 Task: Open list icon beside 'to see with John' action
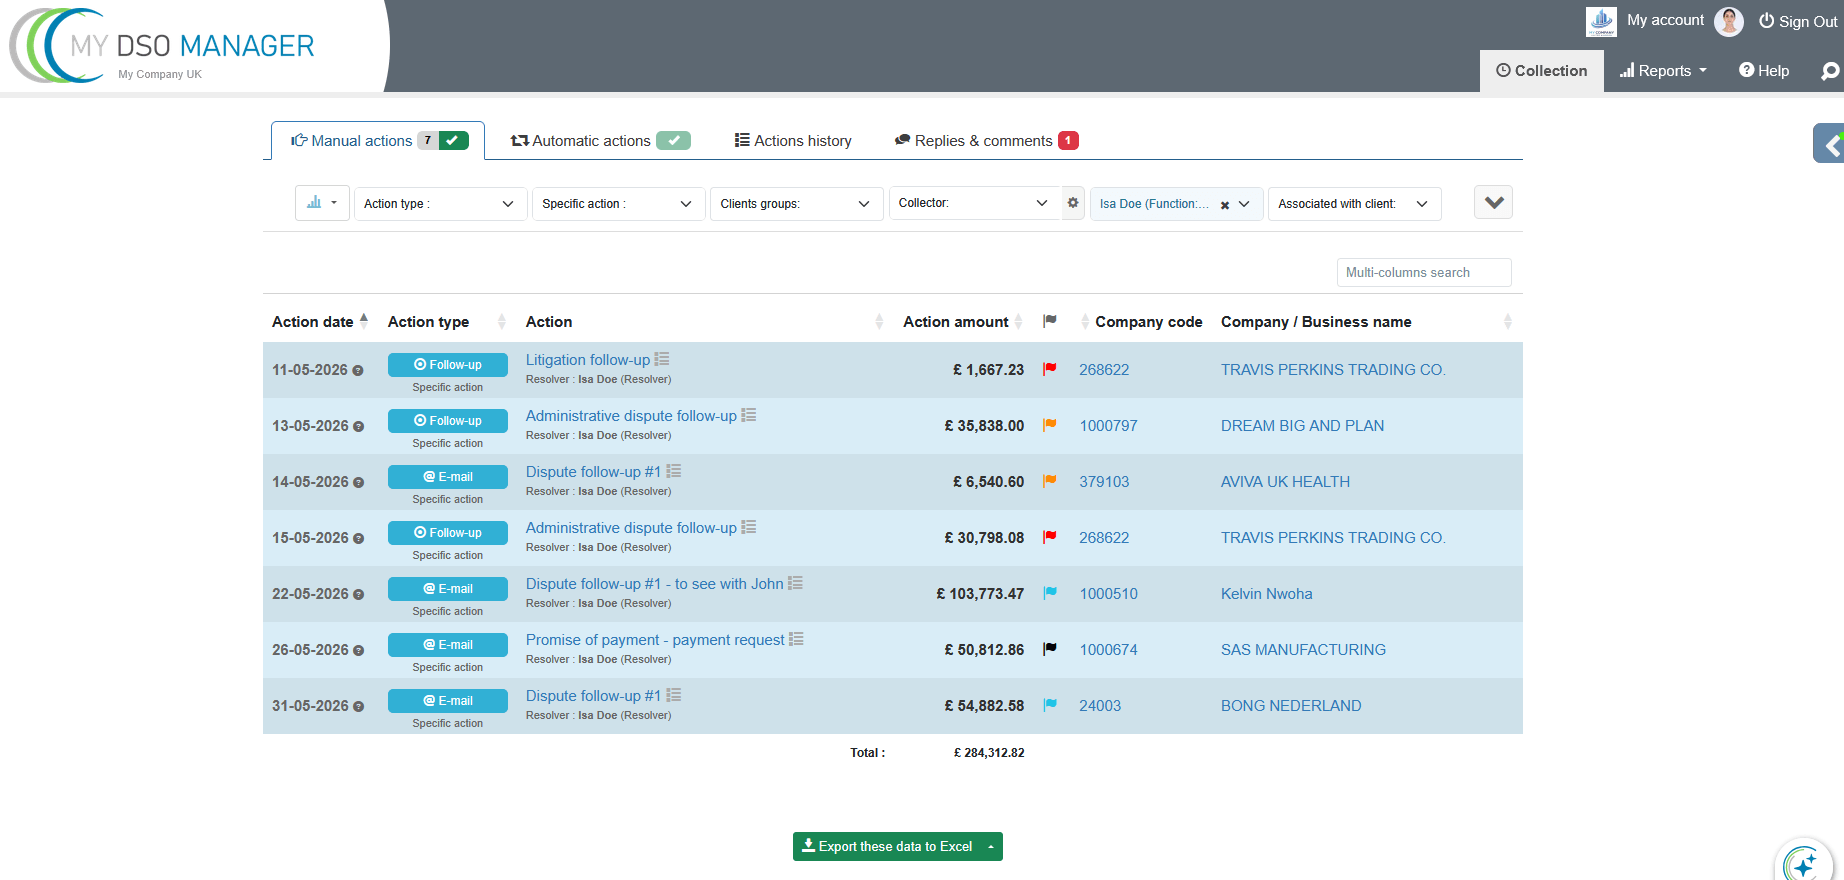[795, 583]
